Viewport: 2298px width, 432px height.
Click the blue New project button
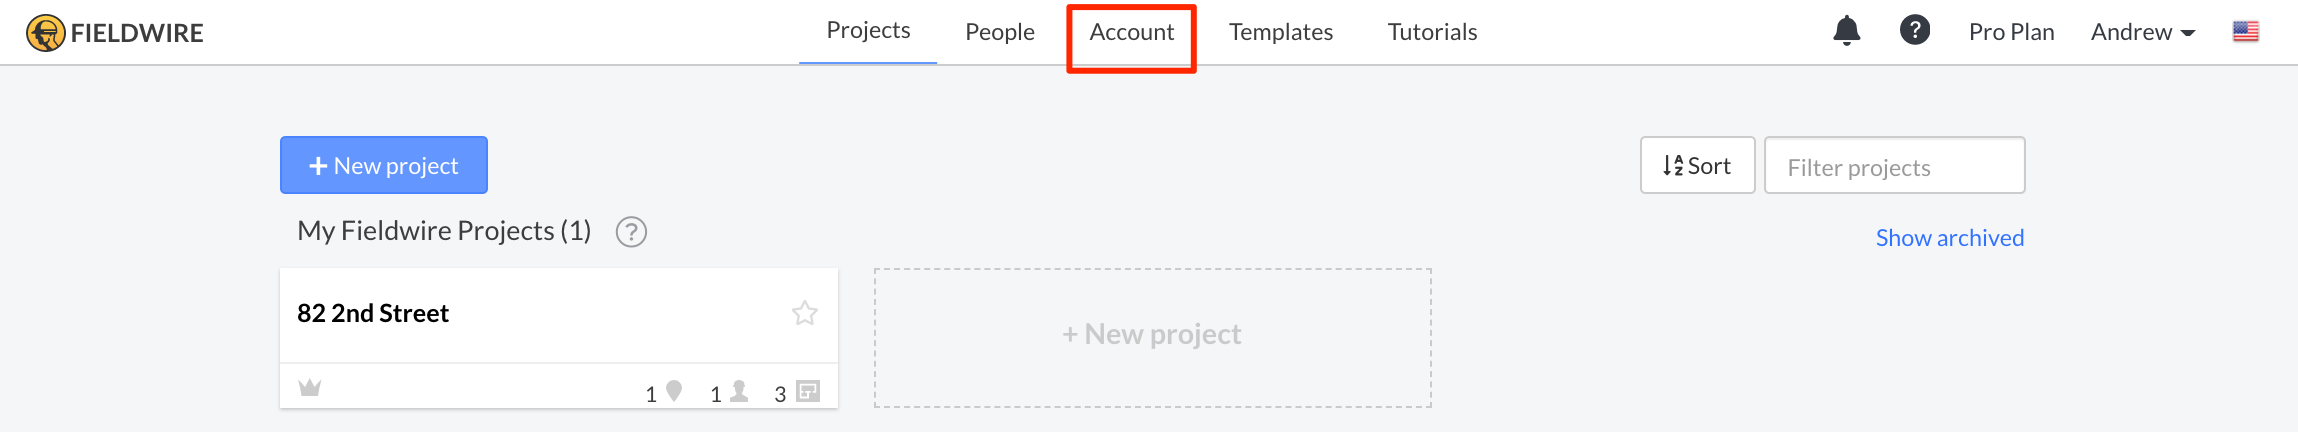coord(384,165)
